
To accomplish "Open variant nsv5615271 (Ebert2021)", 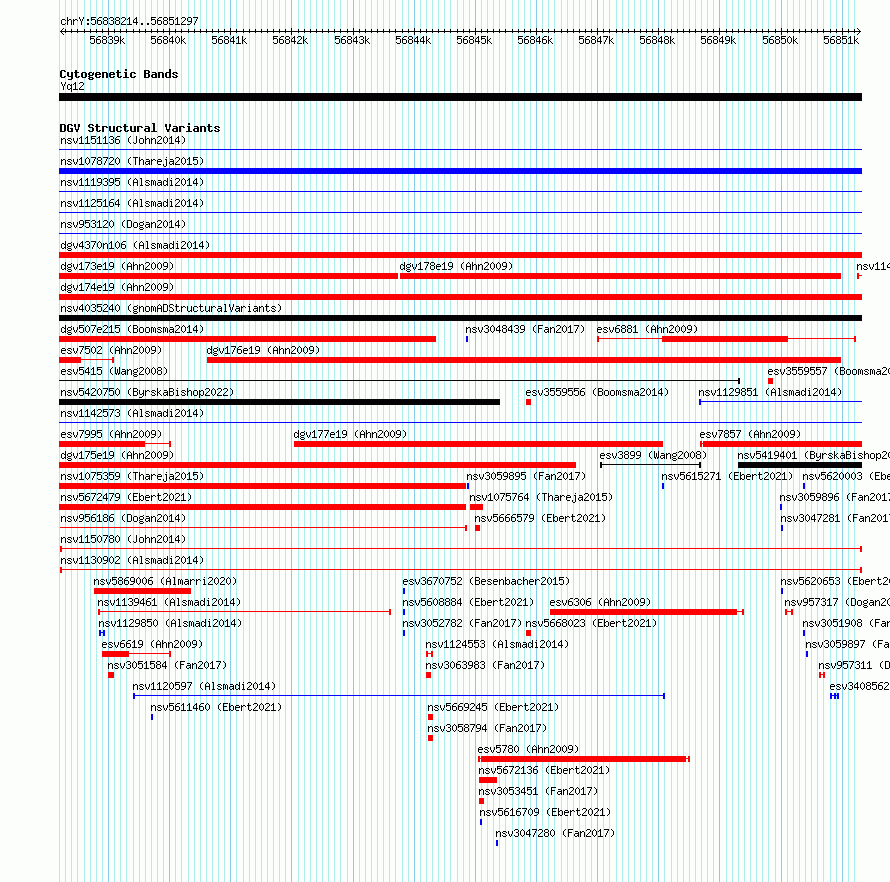I will (x=727, y=476).
